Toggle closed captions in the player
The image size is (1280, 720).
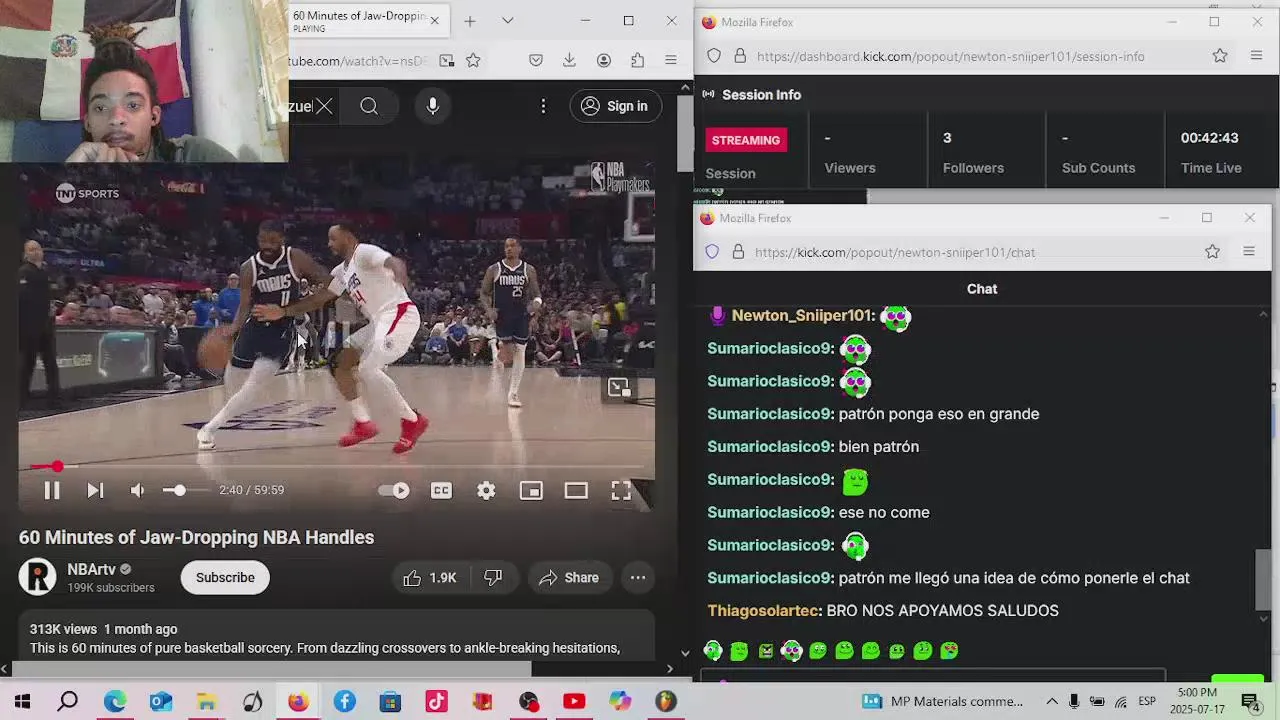pyautogui.click(x=441, y=490)
